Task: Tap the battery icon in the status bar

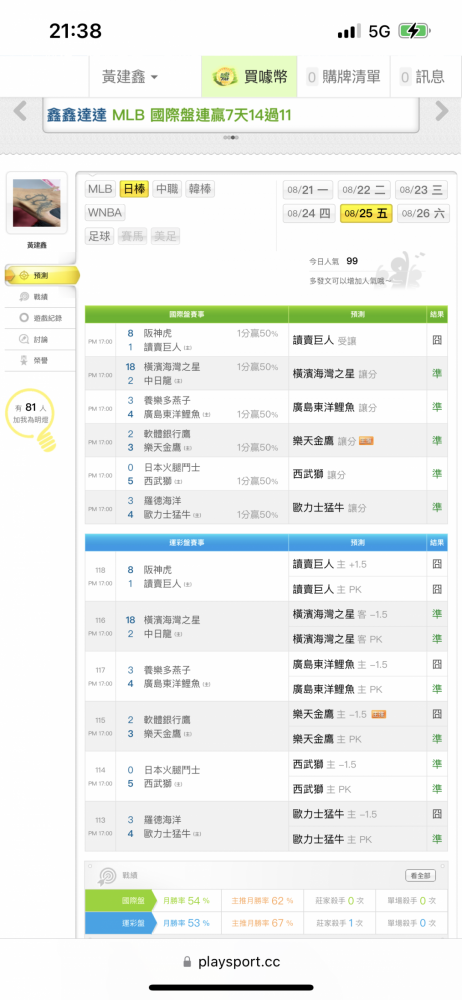Action: coord(415,31)
